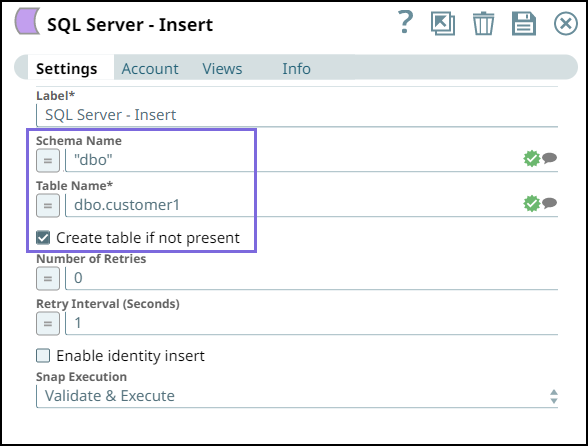Delete the snap with the trash icon

coord(483,24)
